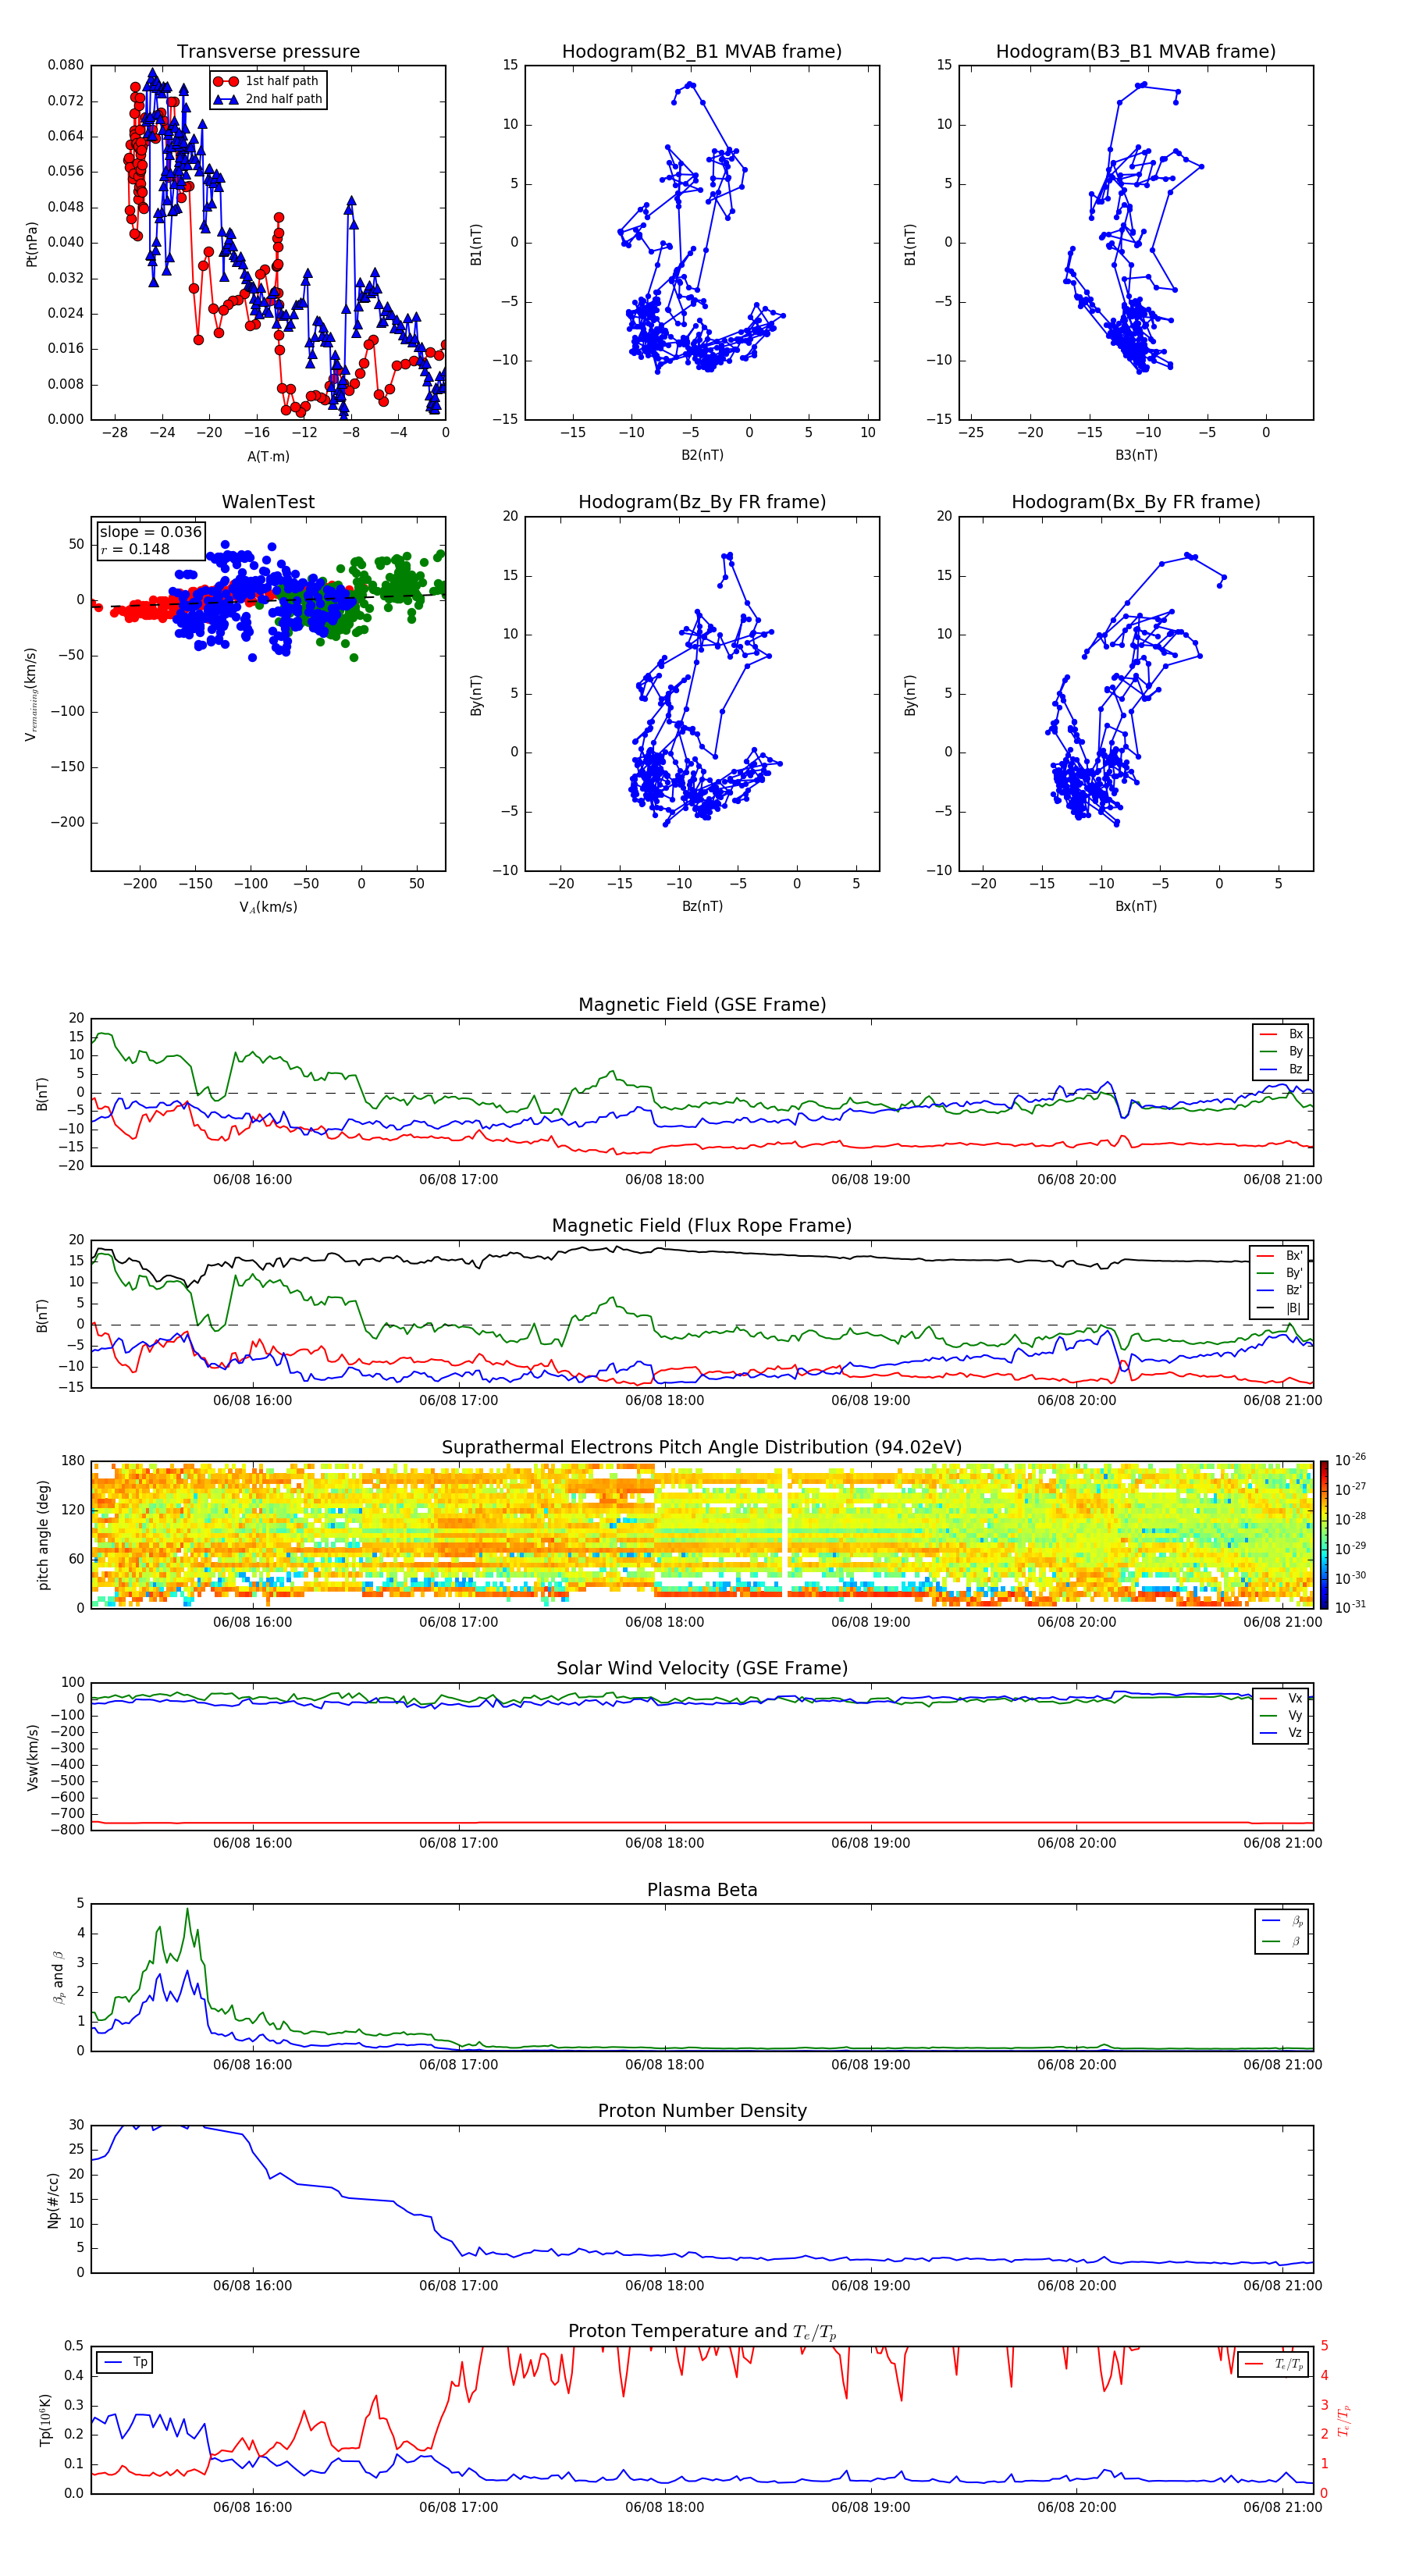Click the 'Transverse pressure' plot title
This screenshot has height=2576, width=1405.
pyautogui.click(x=268, y=52)
